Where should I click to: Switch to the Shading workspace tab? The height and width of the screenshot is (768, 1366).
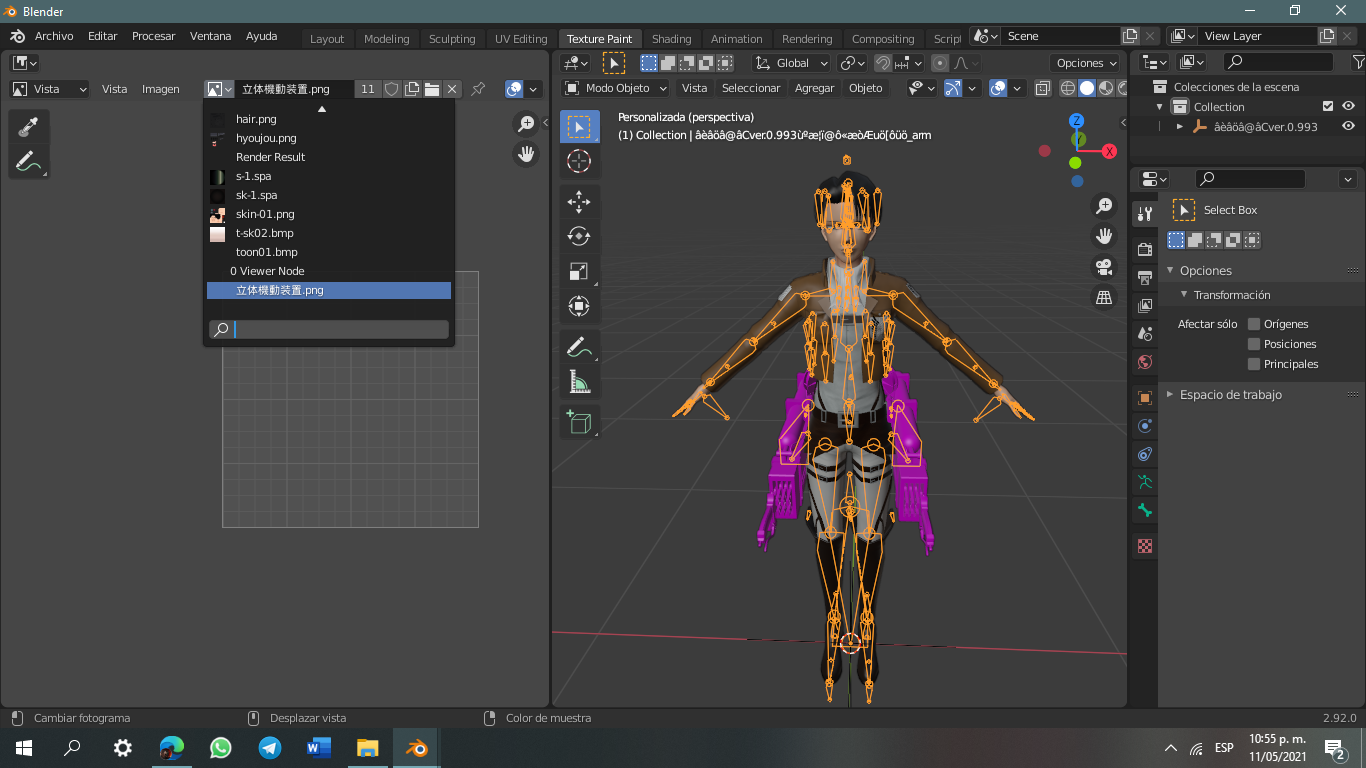click(671, 39)
